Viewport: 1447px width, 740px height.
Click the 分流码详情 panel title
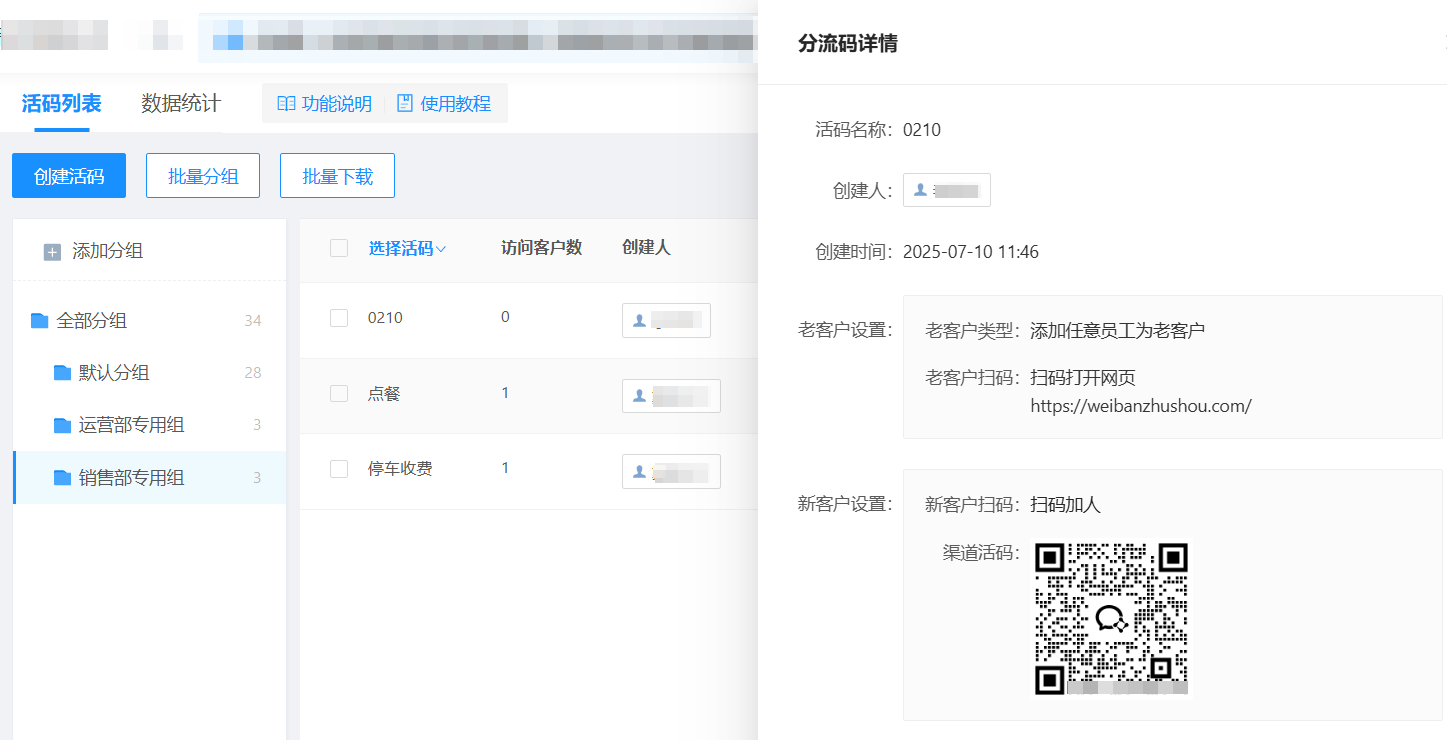pyautogui.click(x=848, y=44)
